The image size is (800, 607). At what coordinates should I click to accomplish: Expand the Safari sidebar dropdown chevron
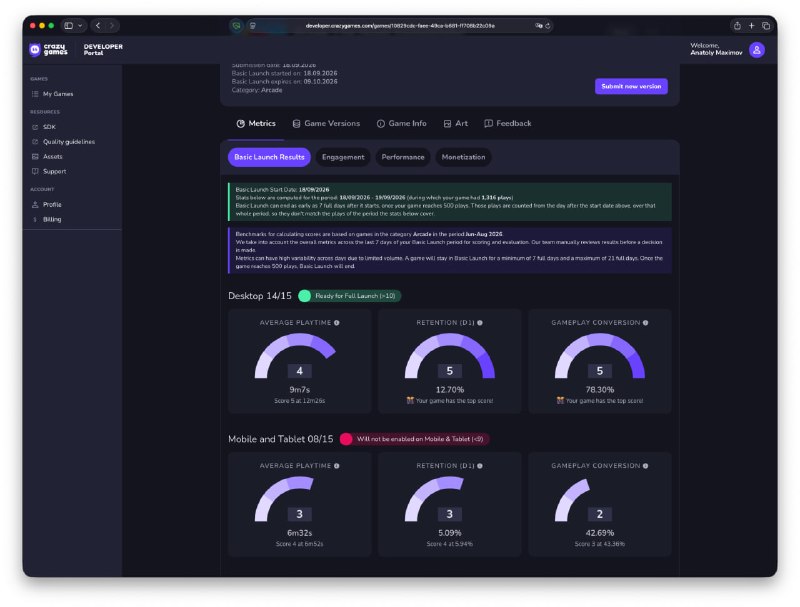(x=80, y=26)
